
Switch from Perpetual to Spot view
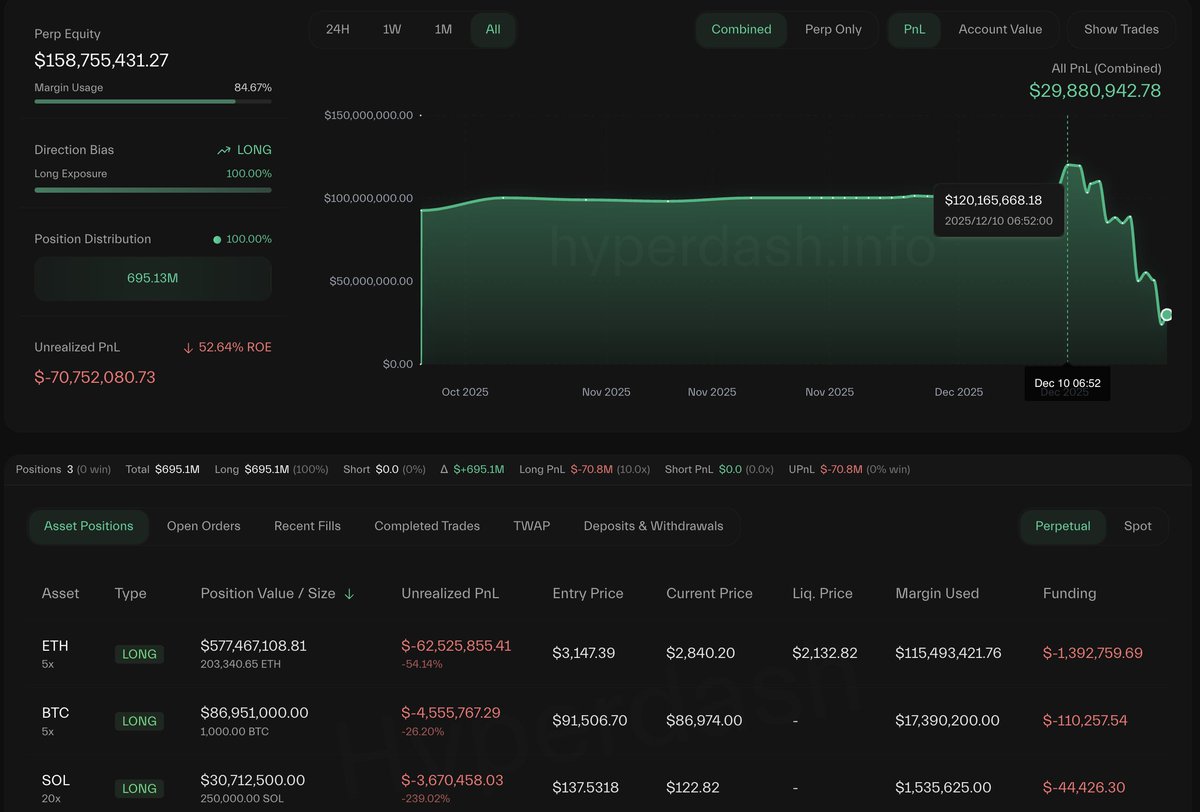pyautogui.click(x=1138, y=525)
